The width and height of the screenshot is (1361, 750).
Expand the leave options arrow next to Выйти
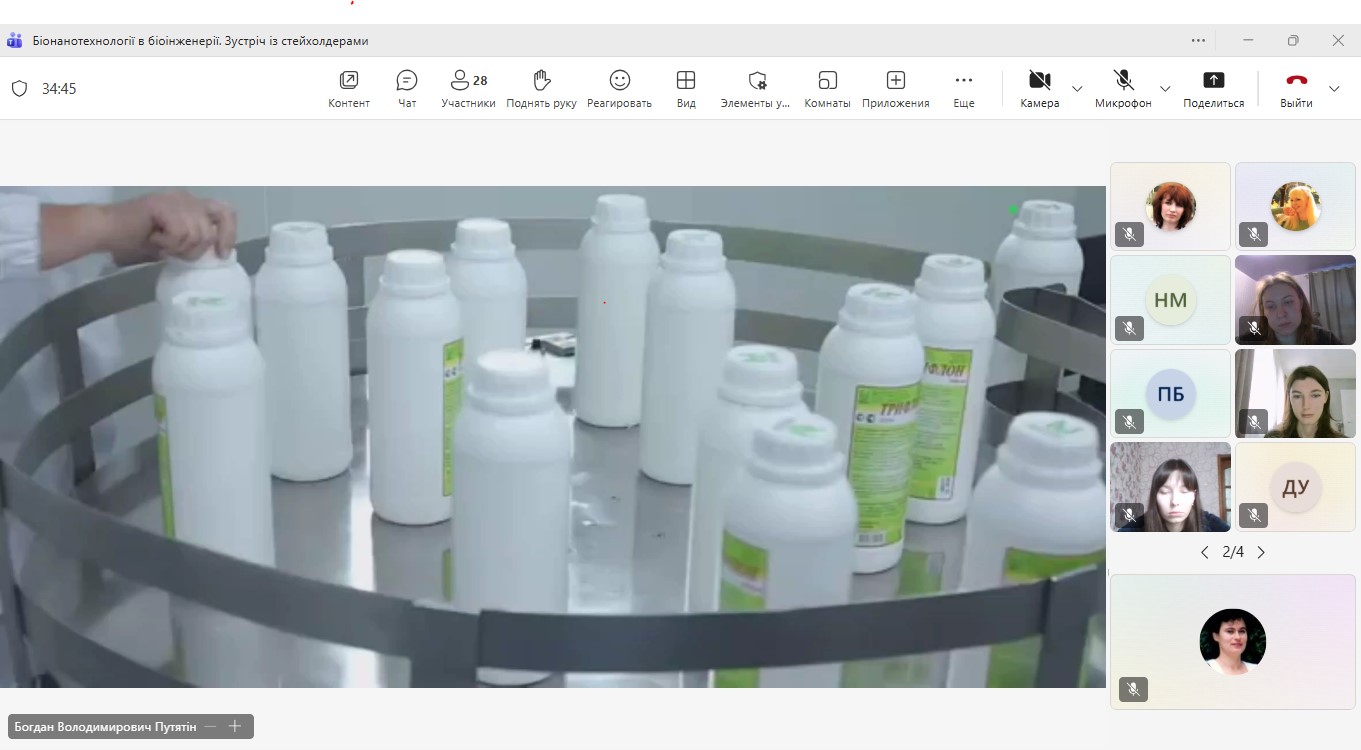click(x=1334, y=89)
